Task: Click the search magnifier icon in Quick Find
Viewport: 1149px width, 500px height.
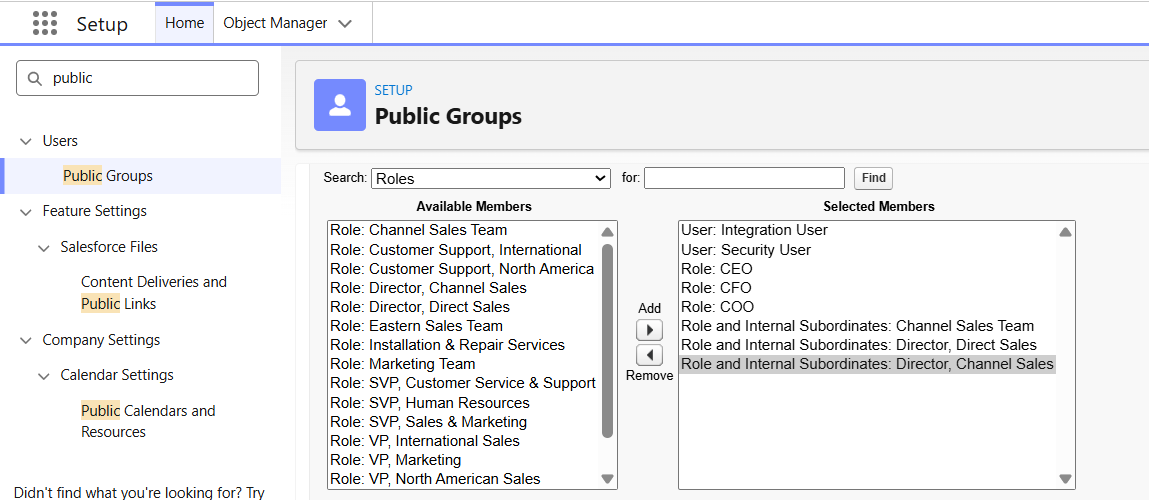Action: (34, 78)
